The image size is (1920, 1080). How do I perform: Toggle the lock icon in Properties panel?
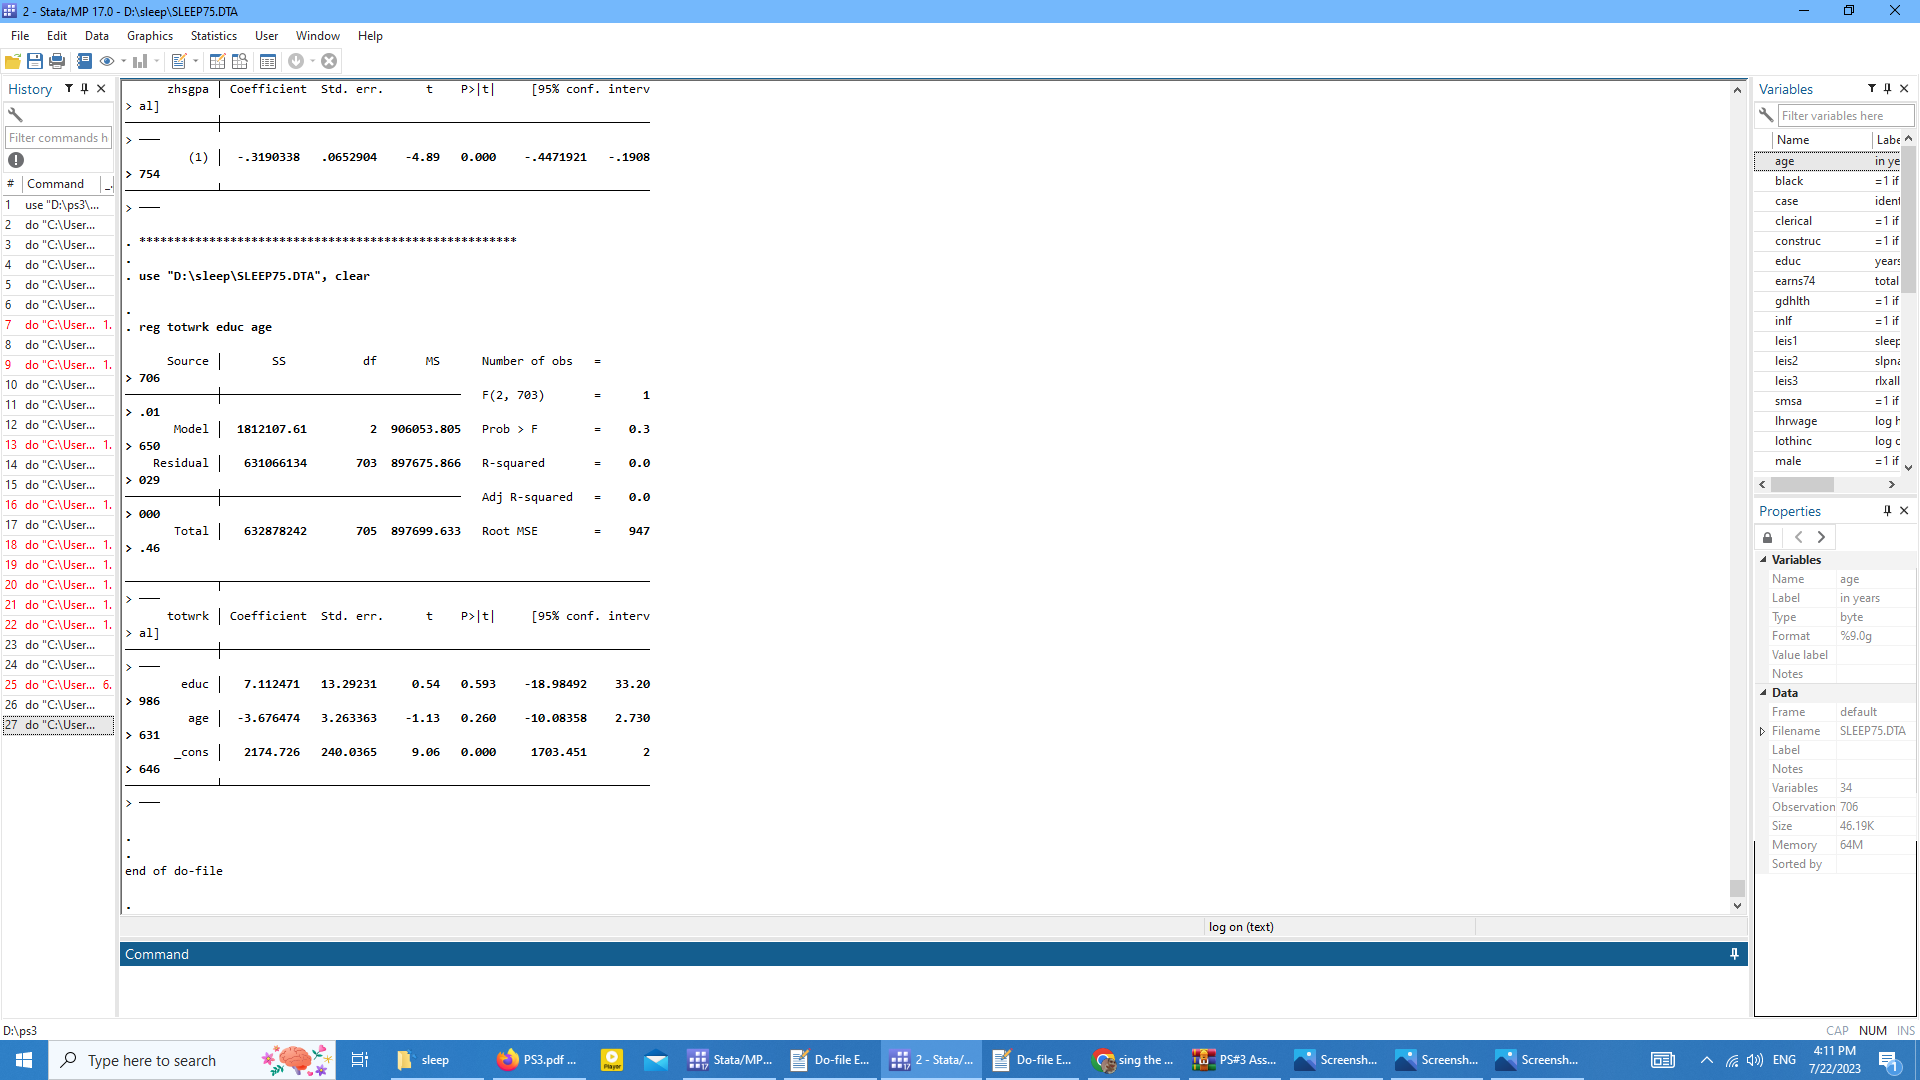tap(1768, 537)
